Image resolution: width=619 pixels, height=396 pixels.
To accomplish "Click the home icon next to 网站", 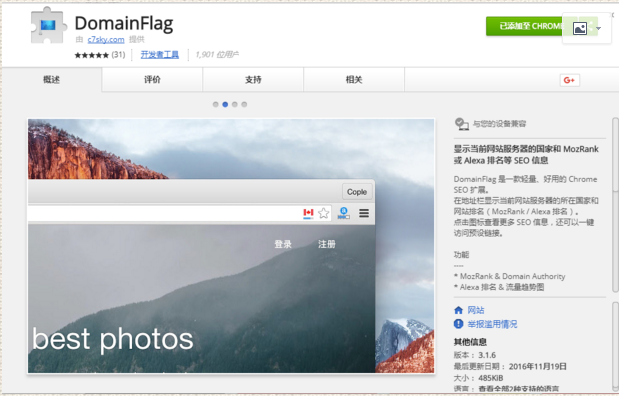I will [x=458, y=310].
